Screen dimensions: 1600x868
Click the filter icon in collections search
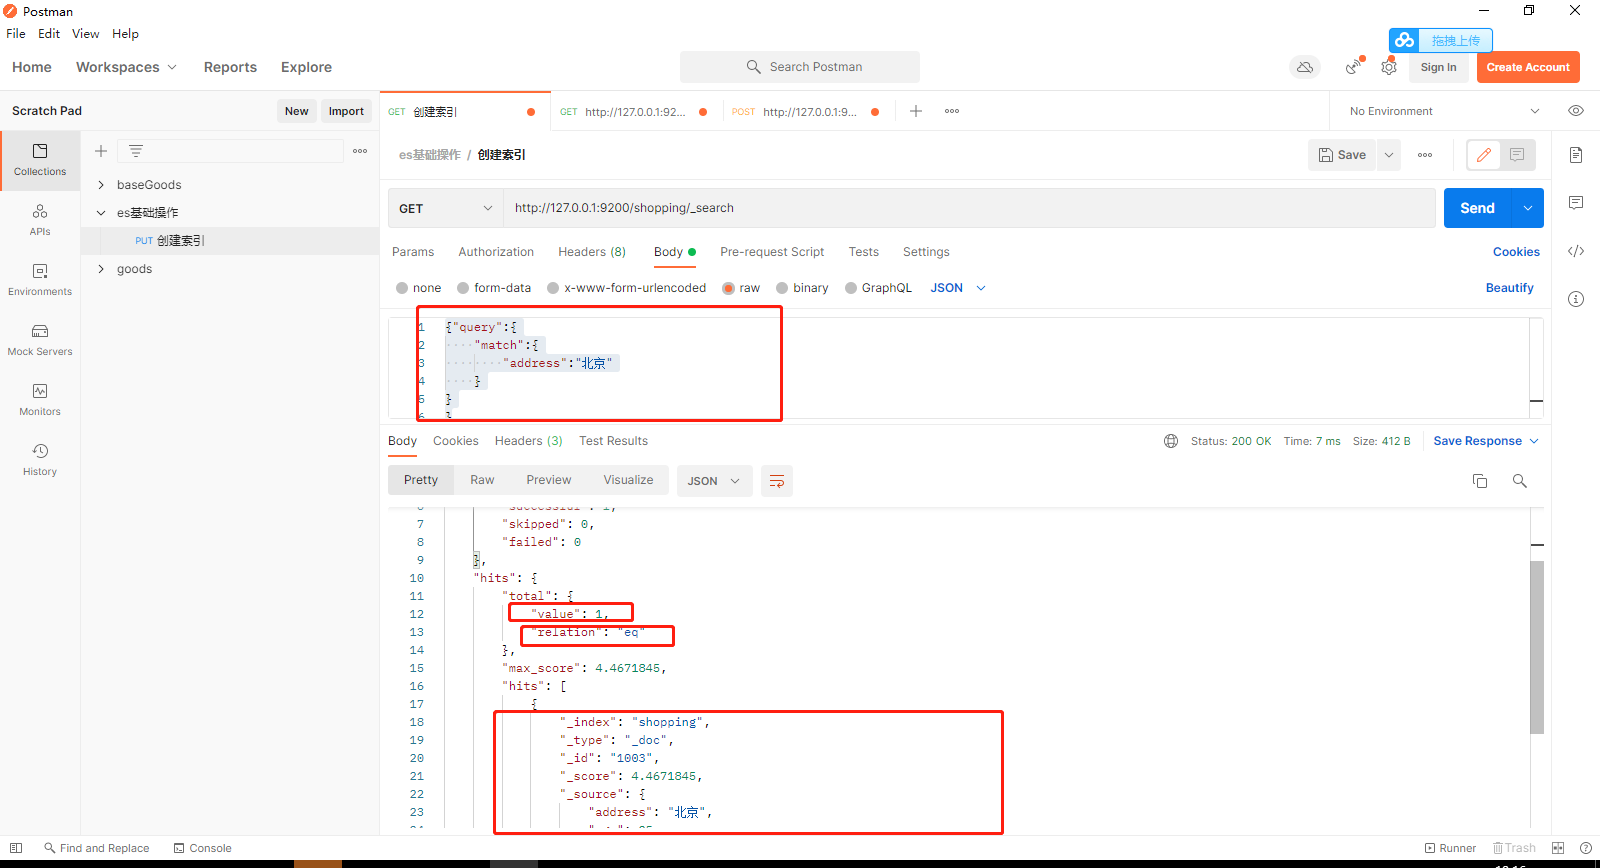[x=136, y=151]
